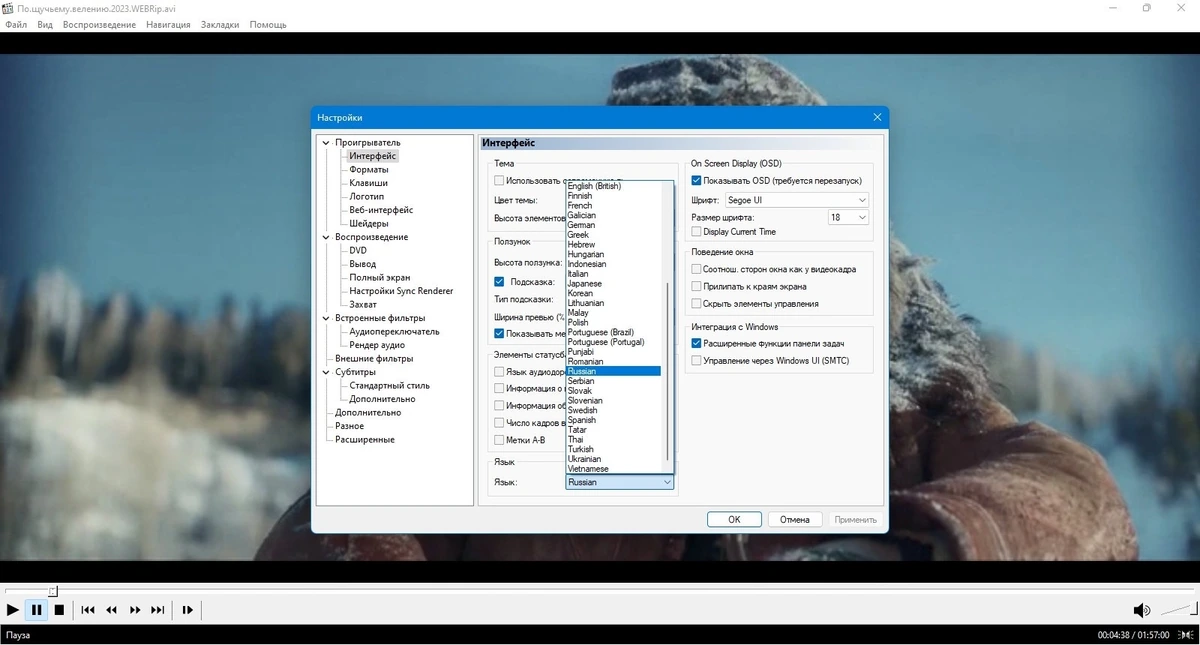Open the Воспроизведение menu
Viewport: 1200px width, 645px height.
coord(99,25)
